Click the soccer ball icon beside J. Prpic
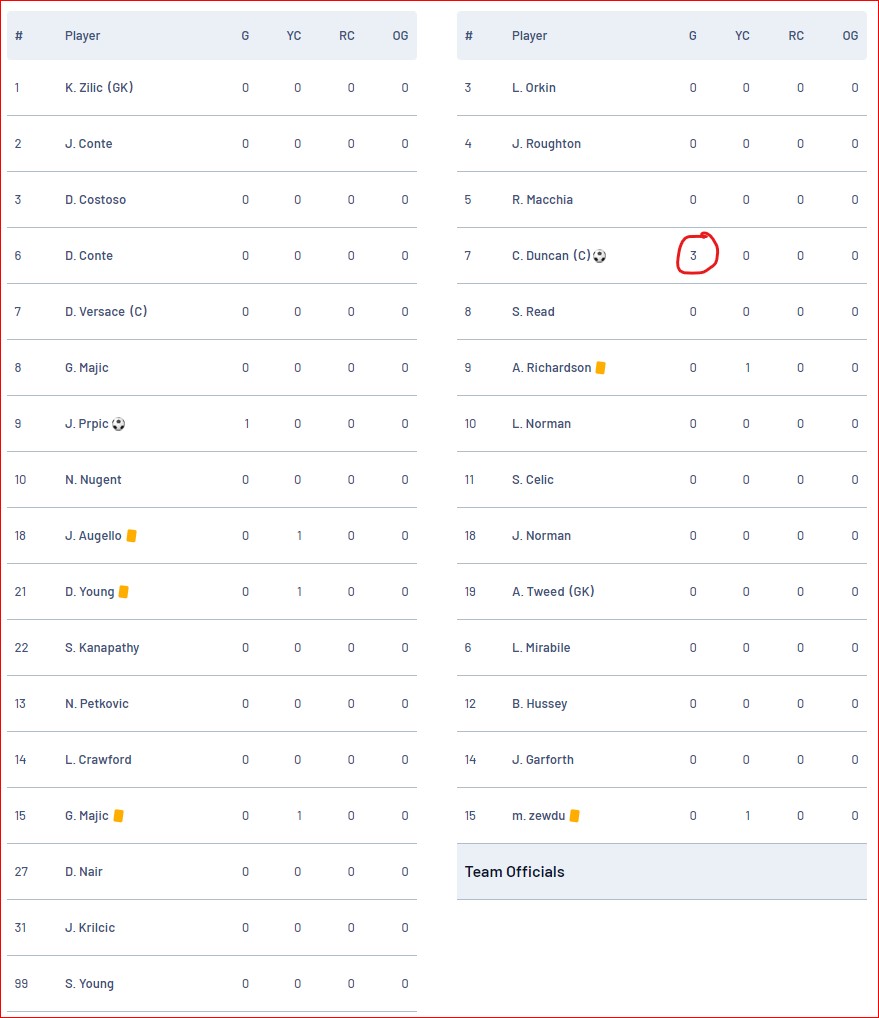The width and height of the screenshot is (879, 1018). (x=118, y=424)
